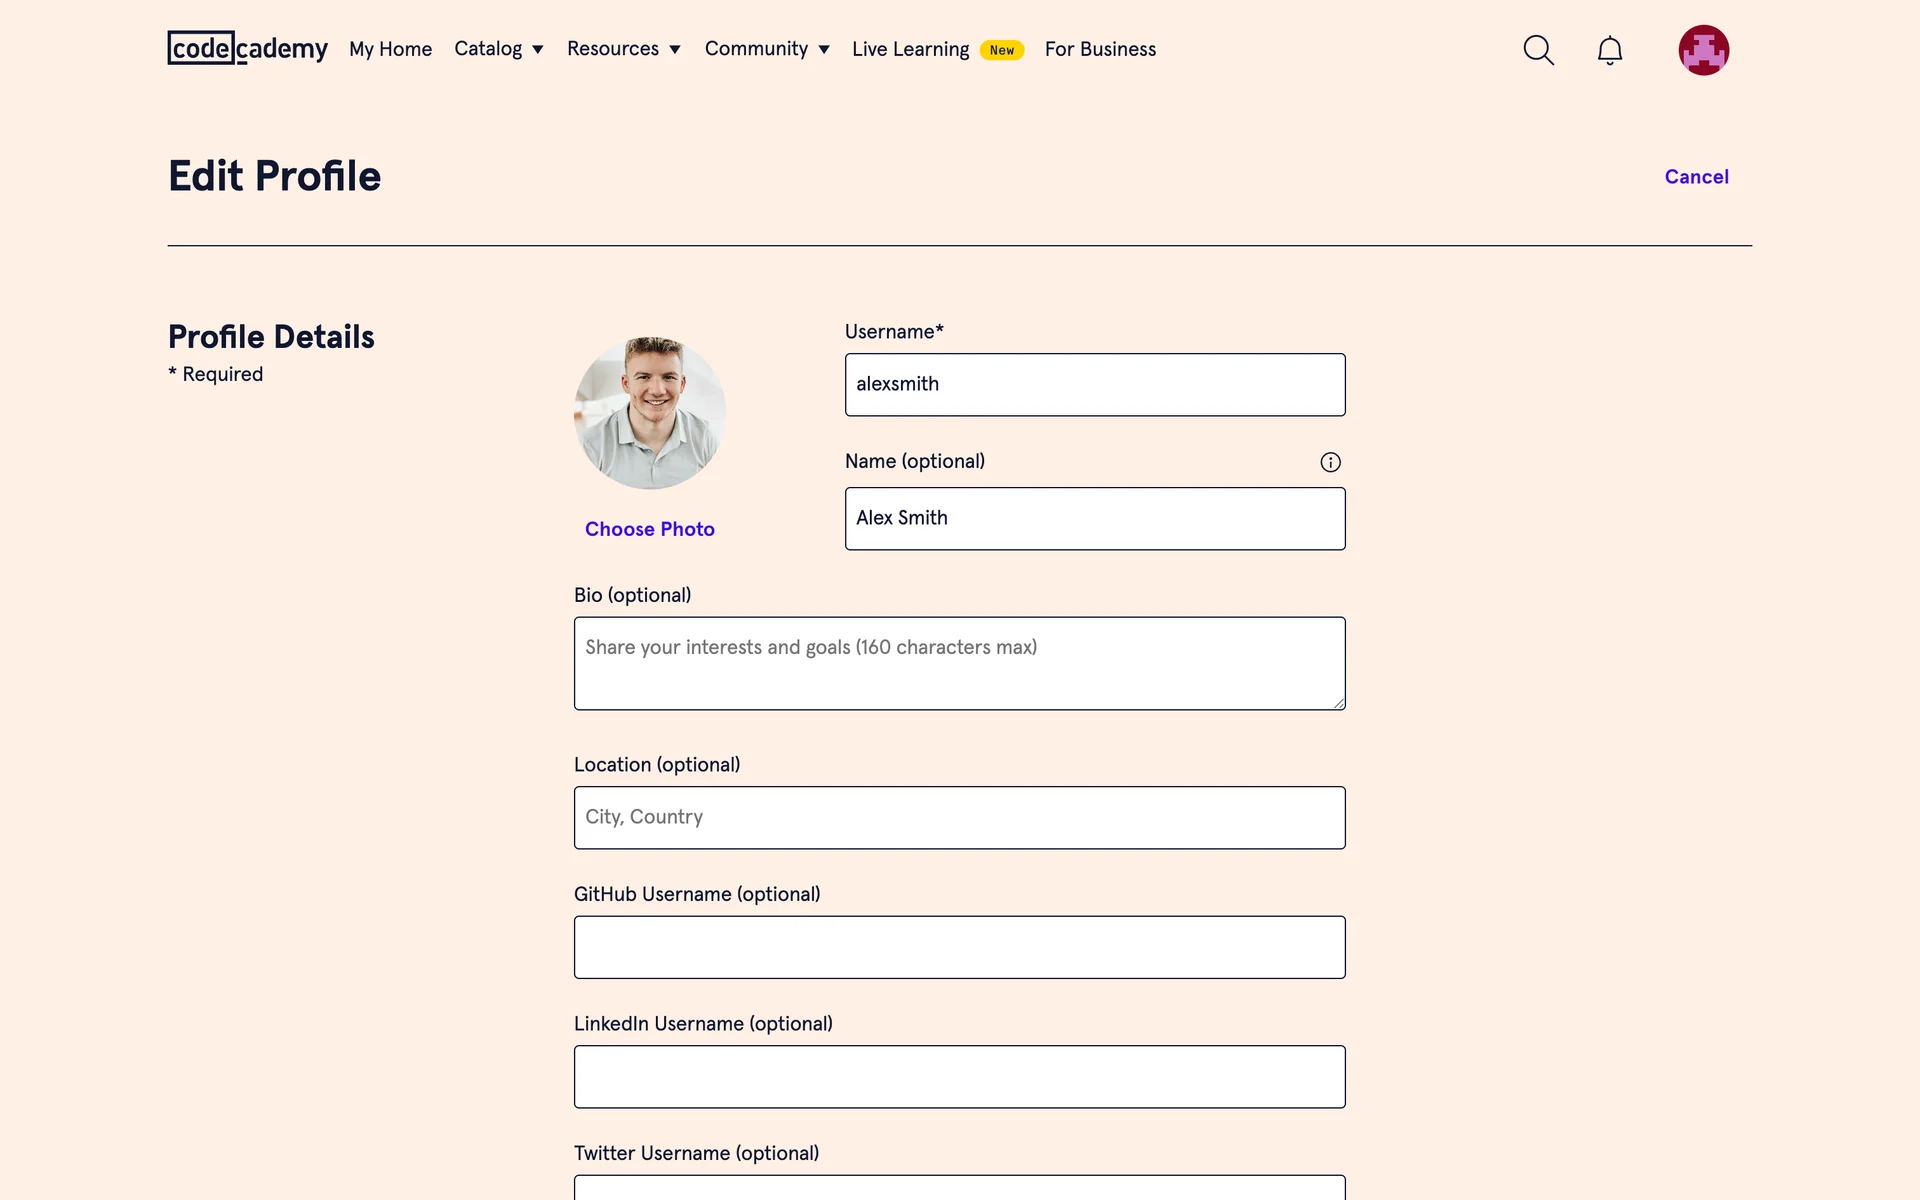Focus the GitHub Username field

[960, 947]
